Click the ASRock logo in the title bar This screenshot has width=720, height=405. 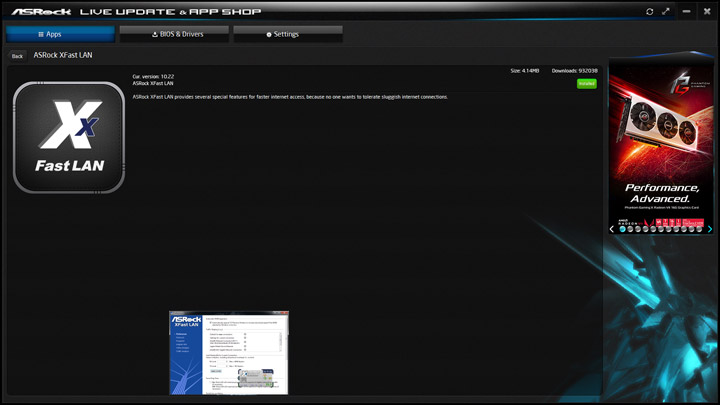(41, 11)
